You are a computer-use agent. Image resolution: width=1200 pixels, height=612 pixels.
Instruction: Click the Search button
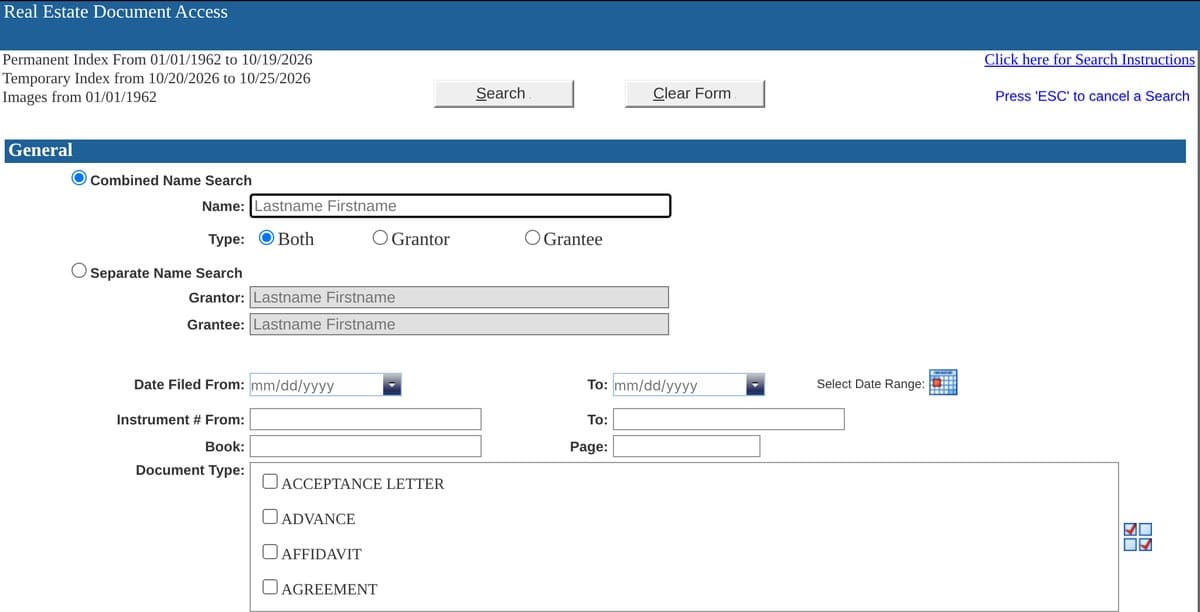[504, 93]
